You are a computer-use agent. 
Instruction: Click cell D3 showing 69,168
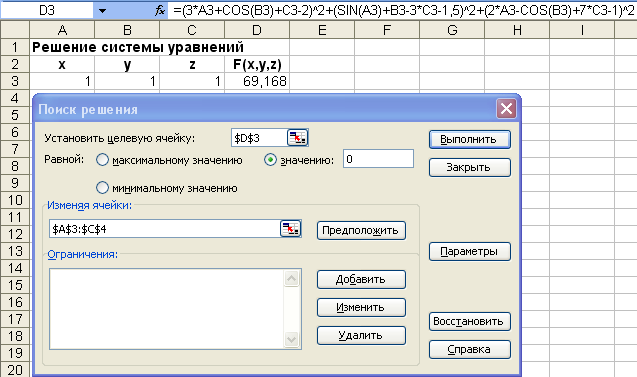pyautogui.click(x=257, y=81)
